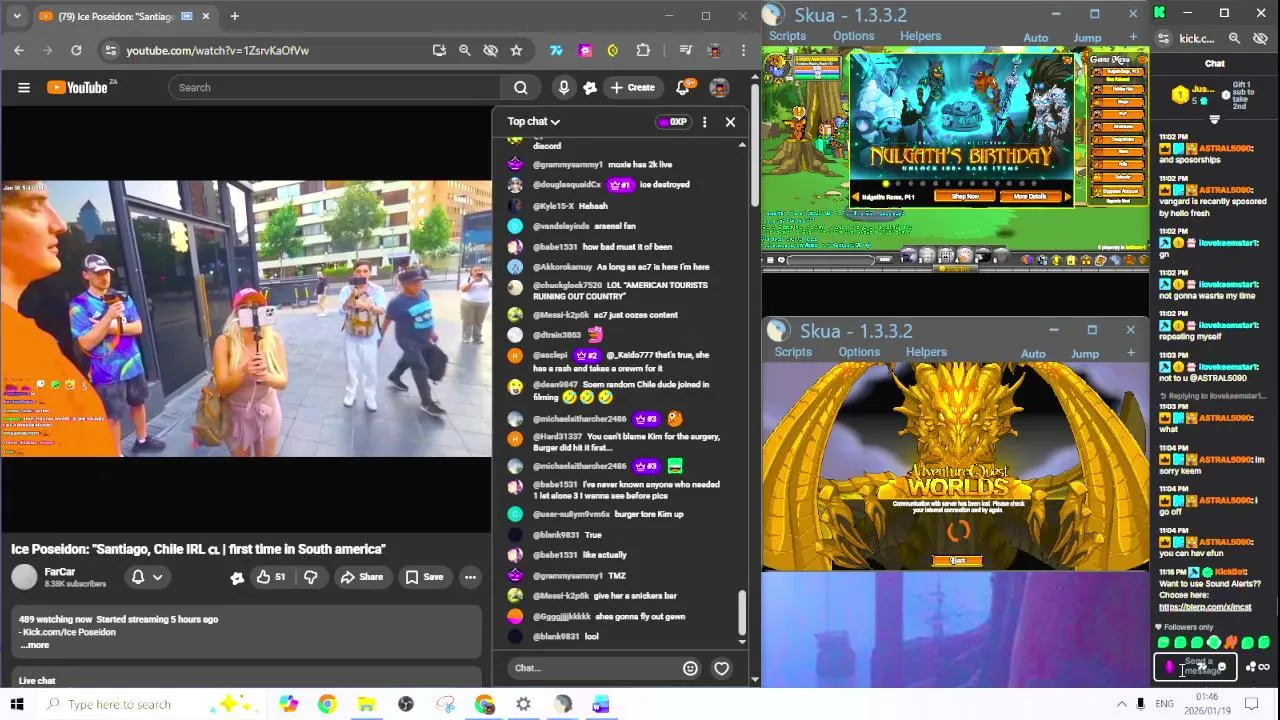
Task: Open the blerp.com sound alerts link
Action: pos(1205,607)
